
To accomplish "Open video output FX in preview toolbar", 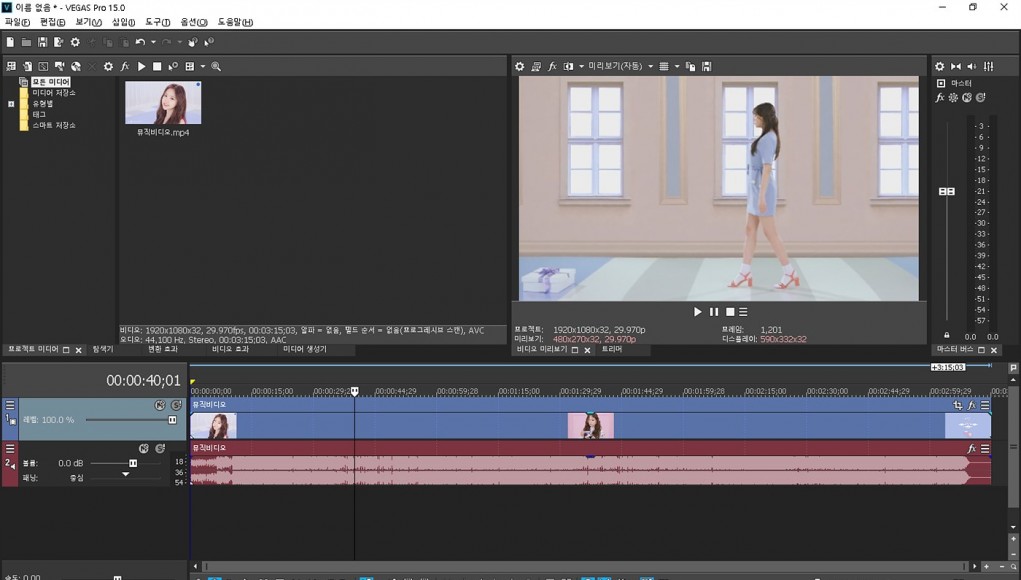I will [552, 66].
